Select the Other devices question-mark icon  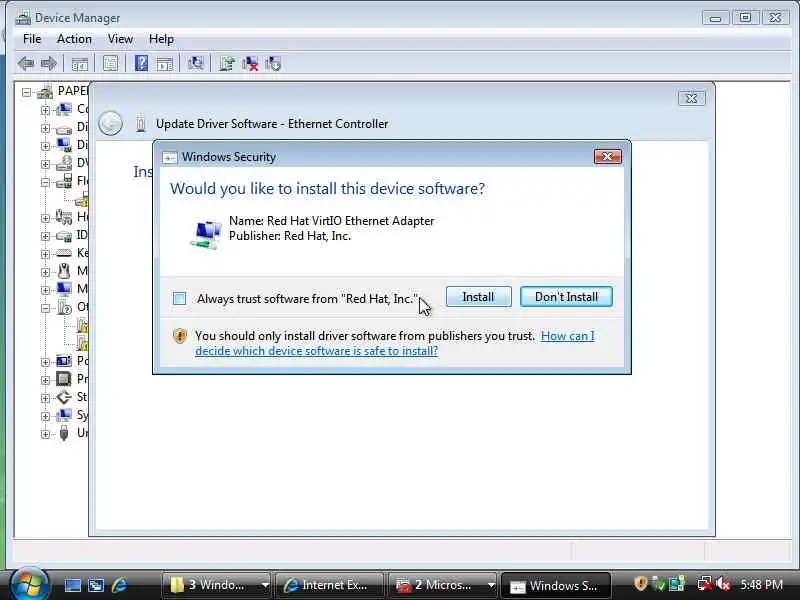64,307
